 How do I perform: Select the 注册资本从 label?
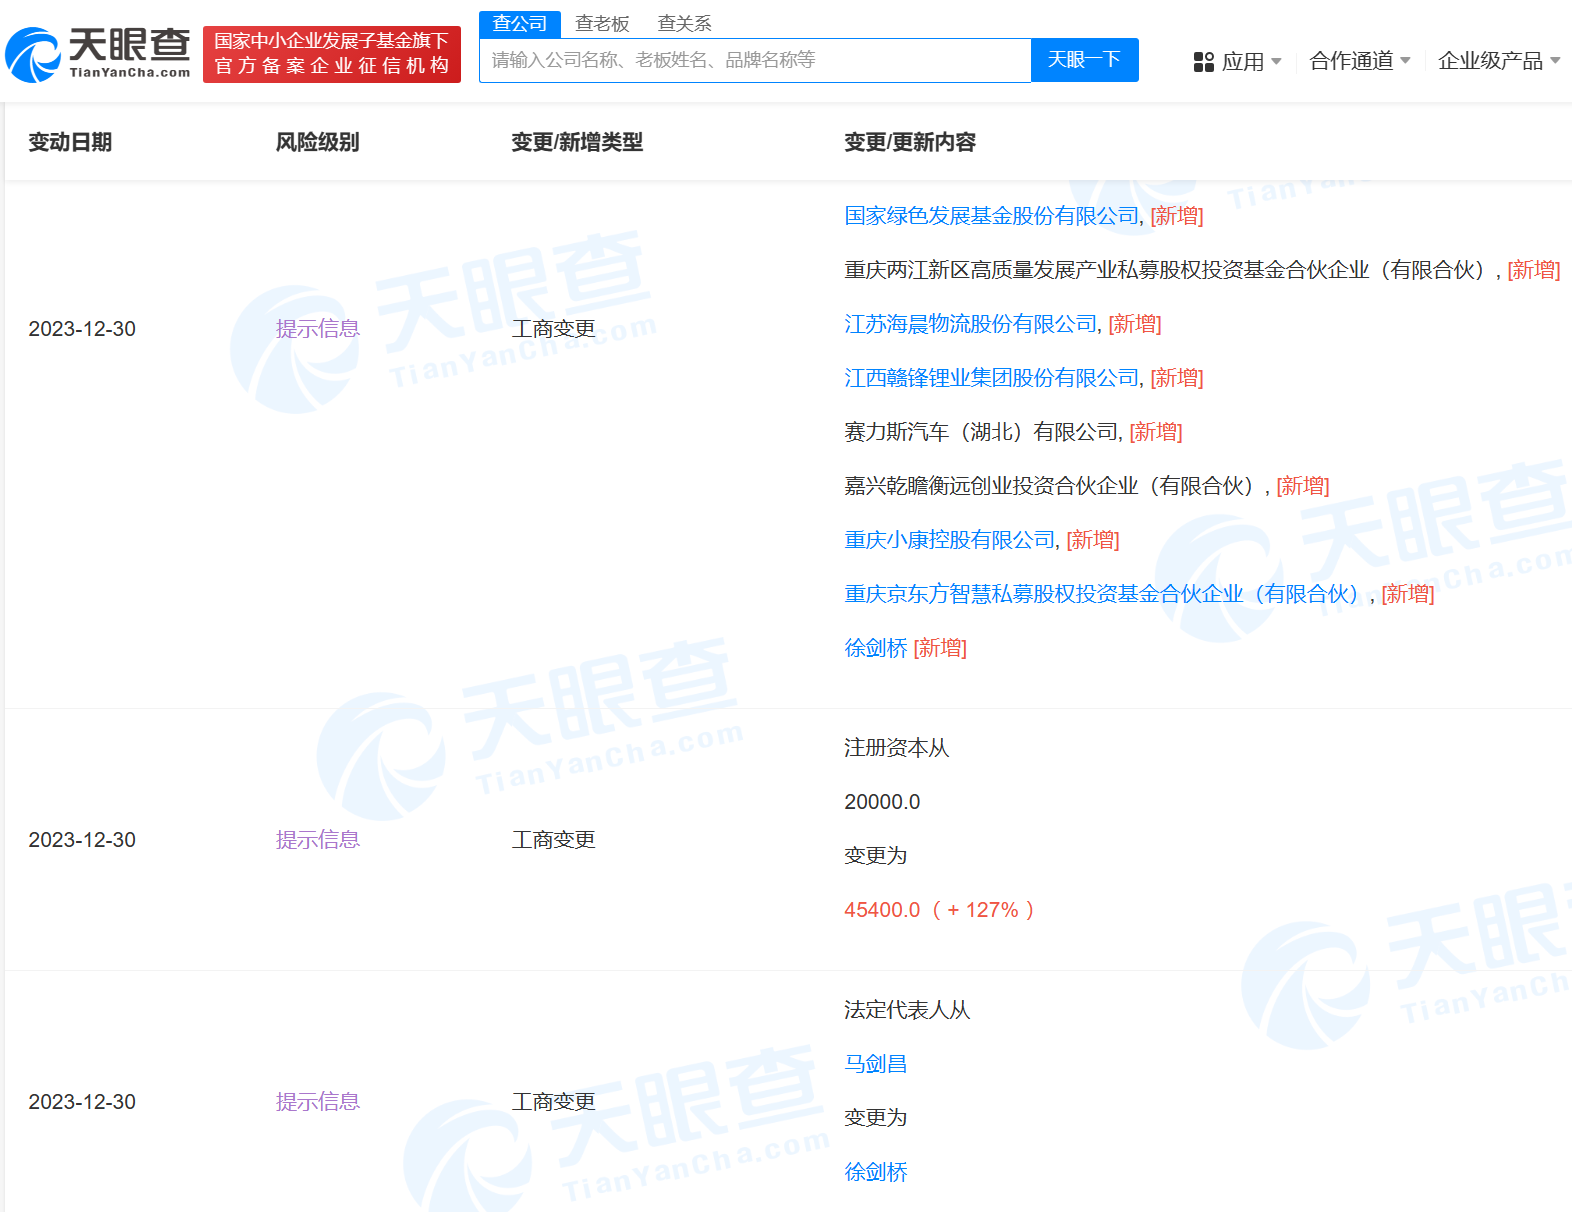(x=897, y=748)
